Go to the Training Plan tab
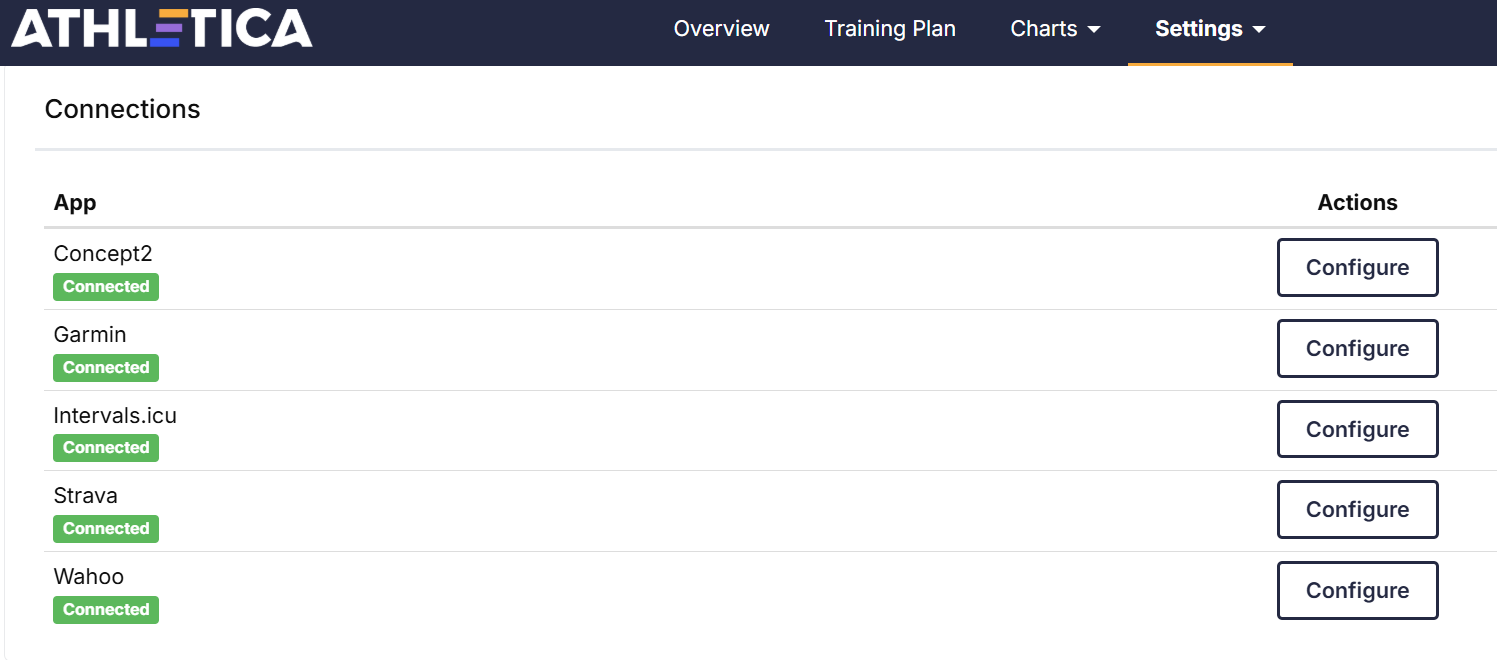This screenshot has height=660, width=1497. 890,29
